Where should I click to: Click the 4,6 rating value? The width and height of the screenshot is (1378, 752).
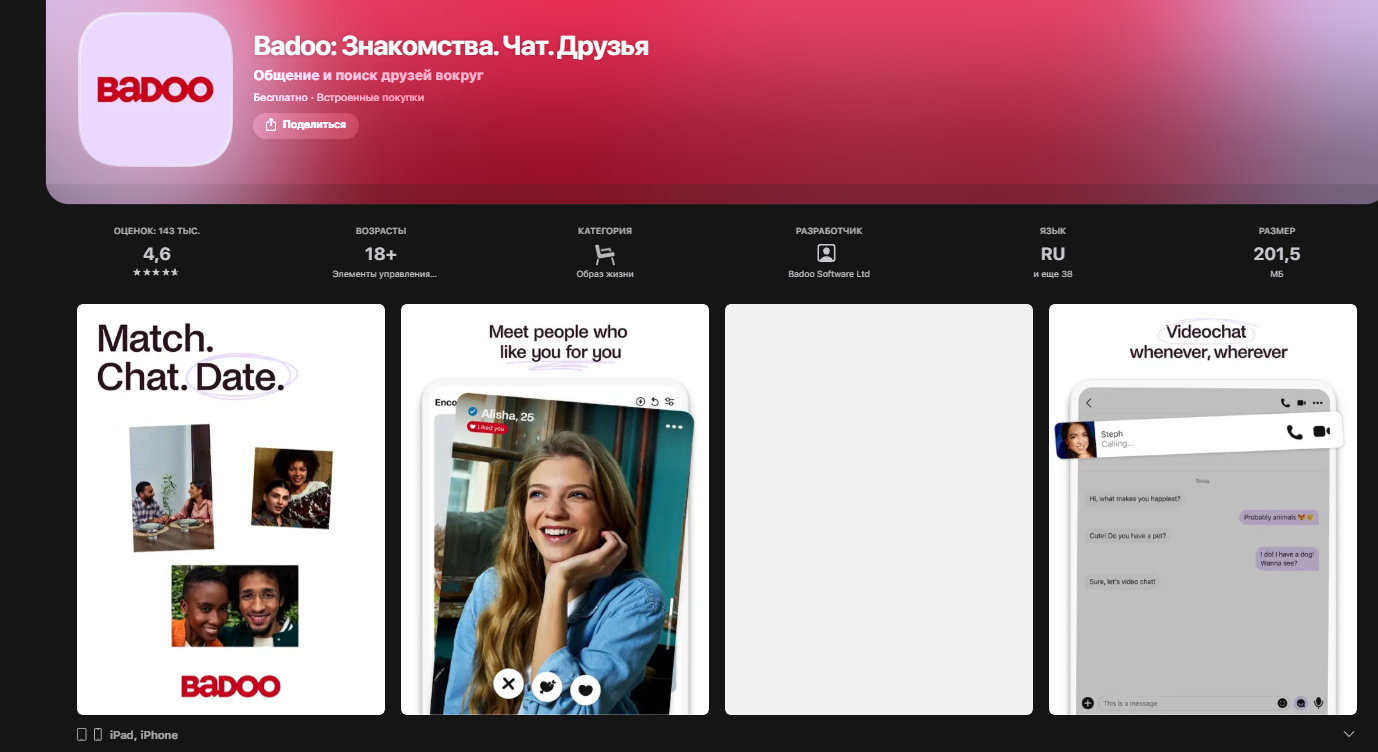tap(157, 254)
